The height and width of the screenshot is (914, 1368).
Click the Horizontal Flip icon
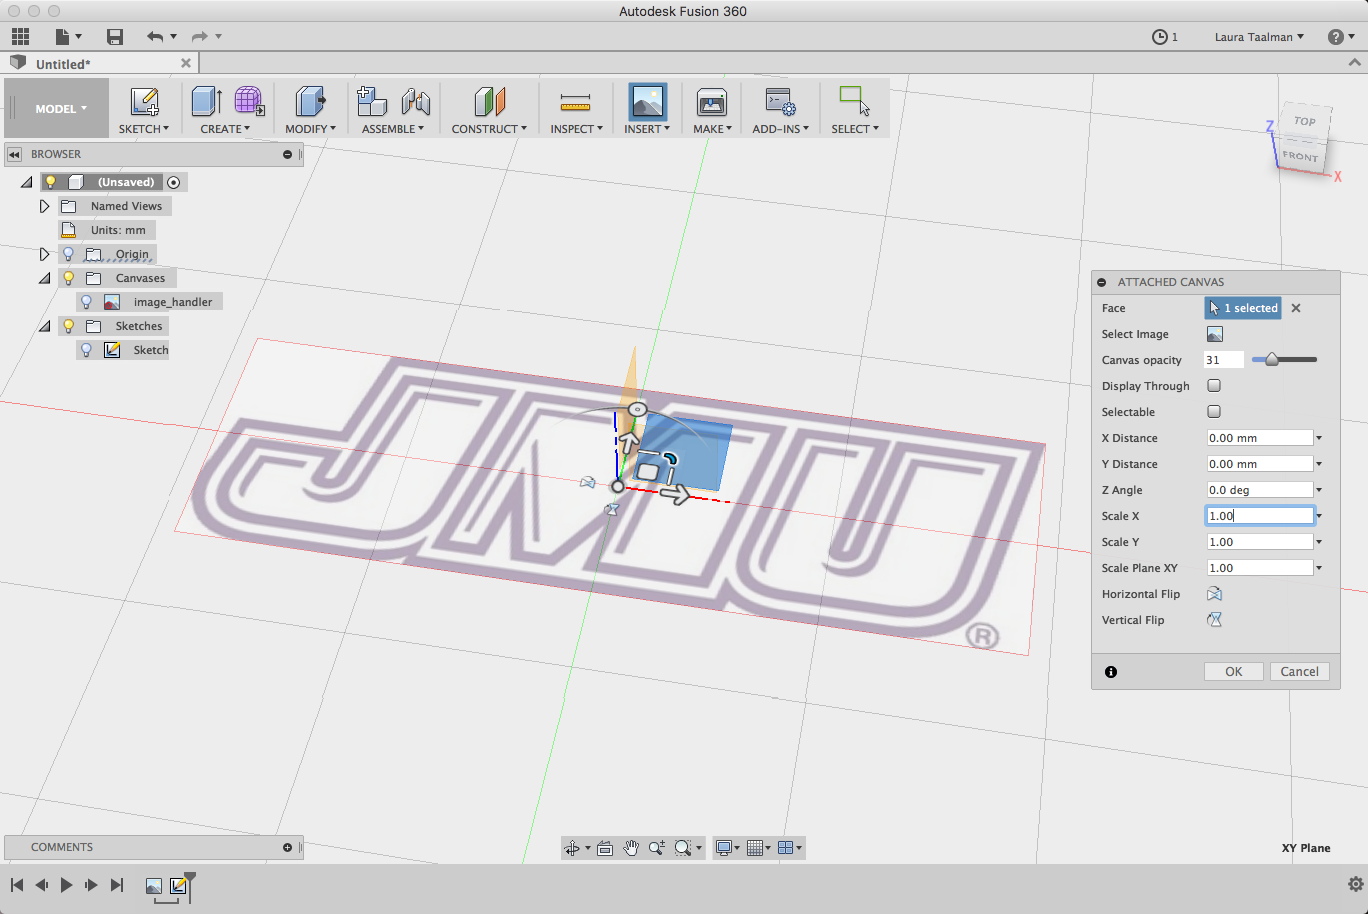point(1214,594)
